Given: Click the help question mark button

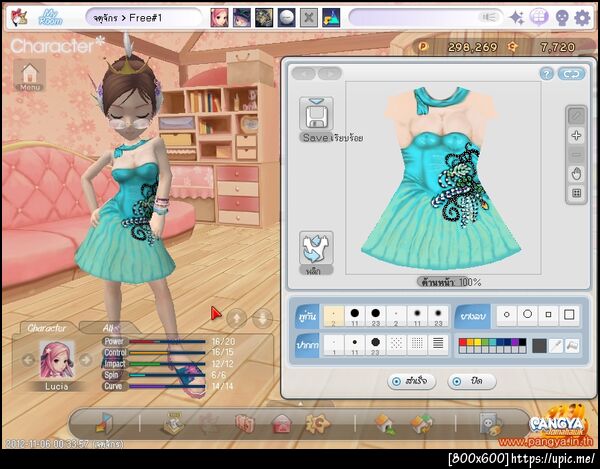Looking at the screenshot, I should click(547, 73).
